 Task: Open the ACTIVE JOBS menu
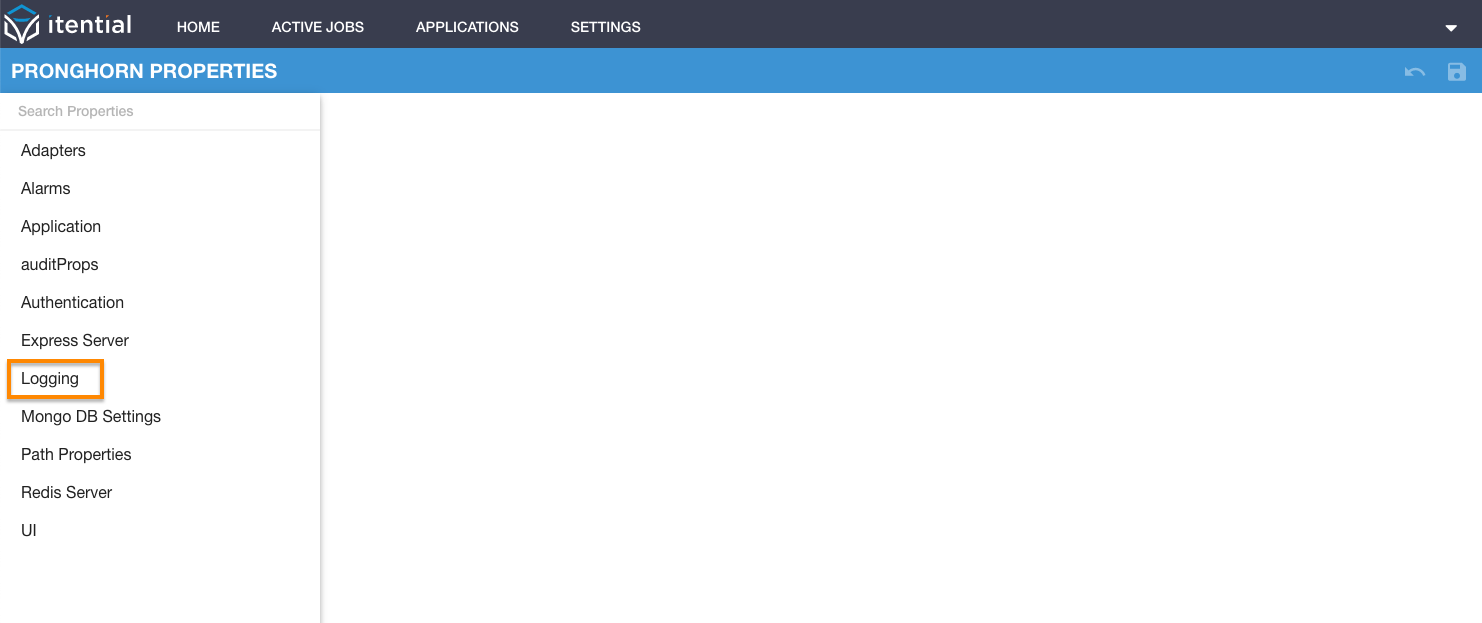coord(318,27)
